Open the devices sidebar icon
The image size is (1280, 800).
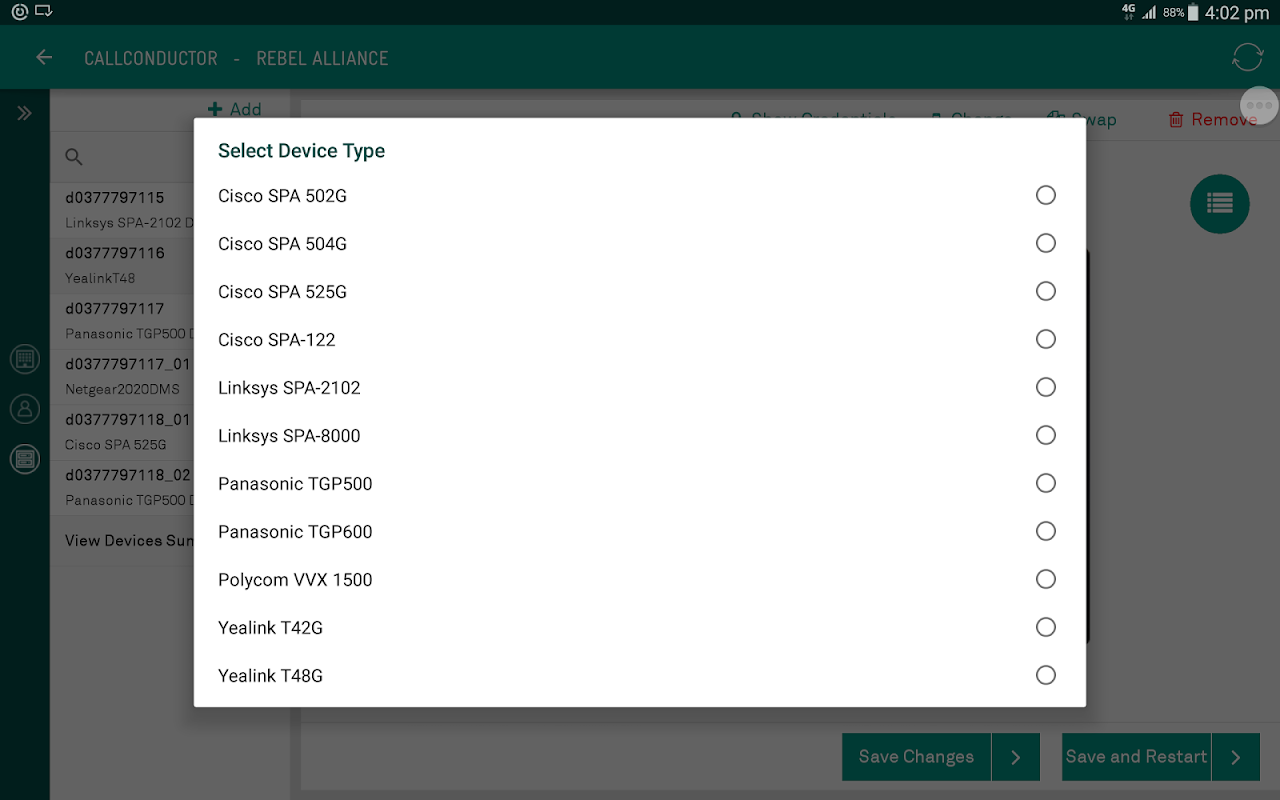[25, 459]
